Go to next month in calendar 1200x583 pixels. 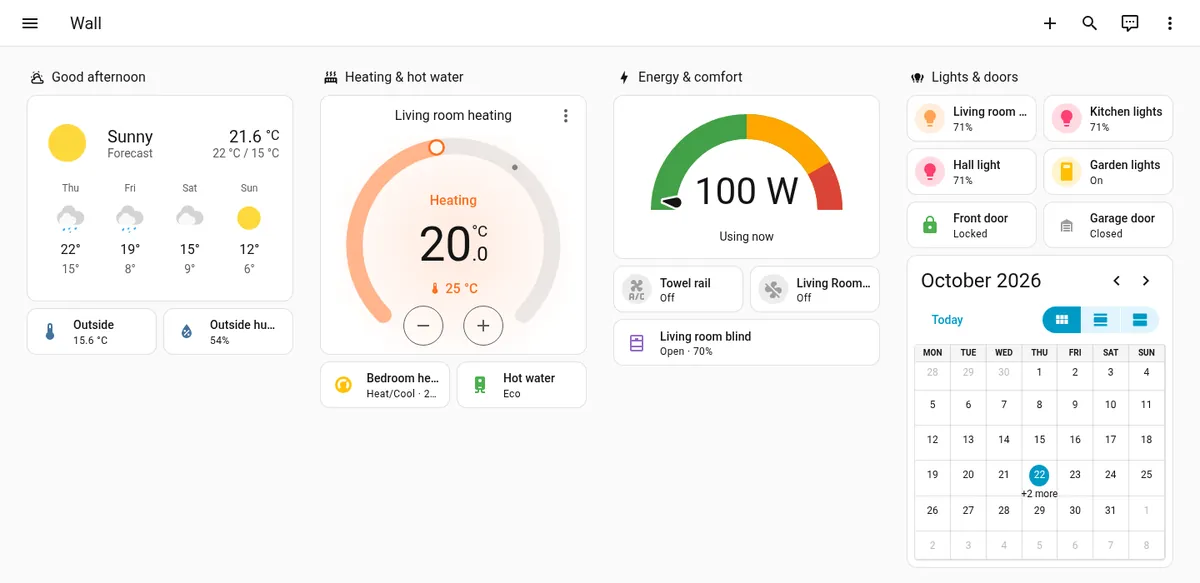[1146, 281]
